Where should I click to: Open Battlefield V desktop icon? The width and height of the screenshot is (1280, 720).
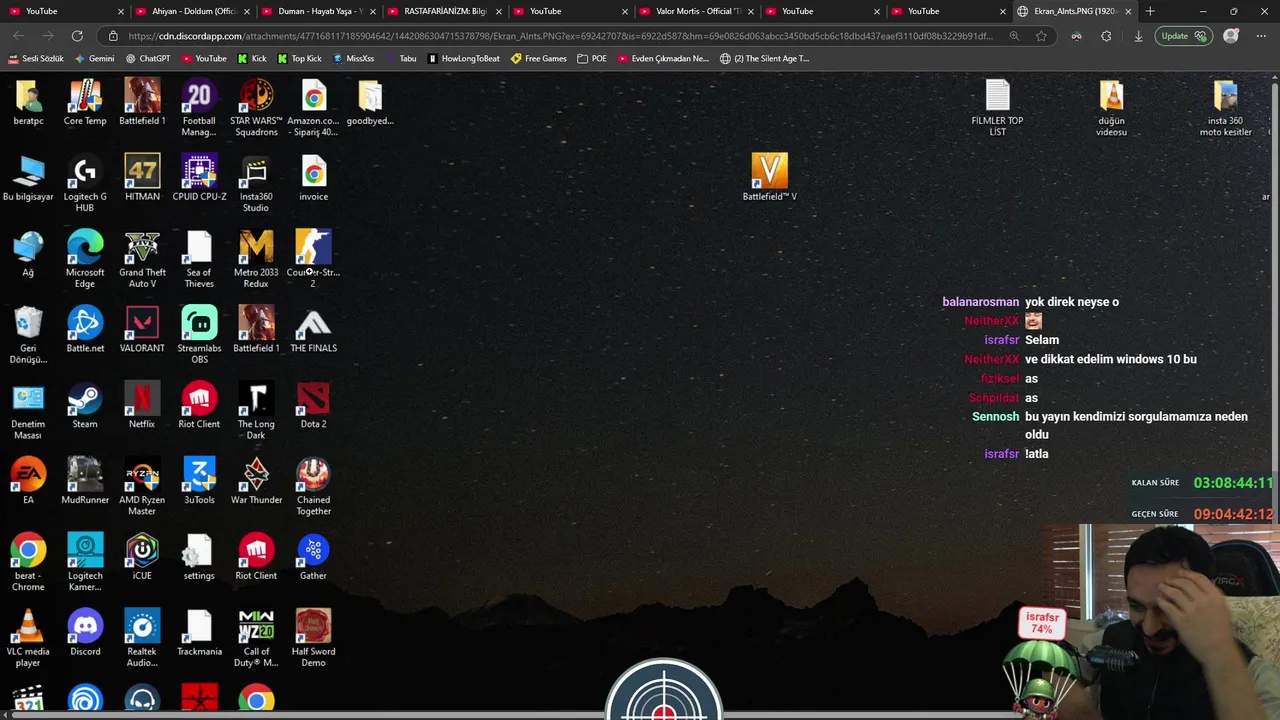pos(769,178)
